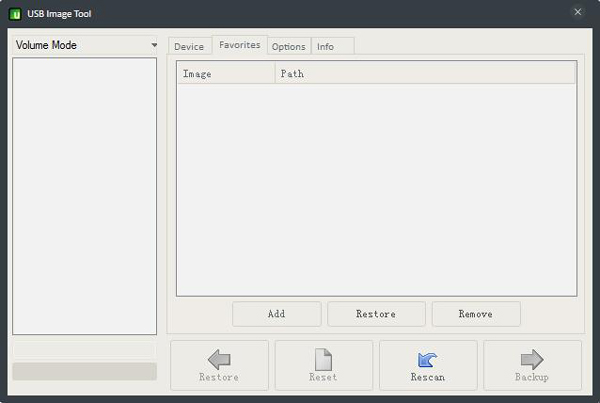Click the USB Image Tool app icon

pyautogui.click(x=15, y=14)
